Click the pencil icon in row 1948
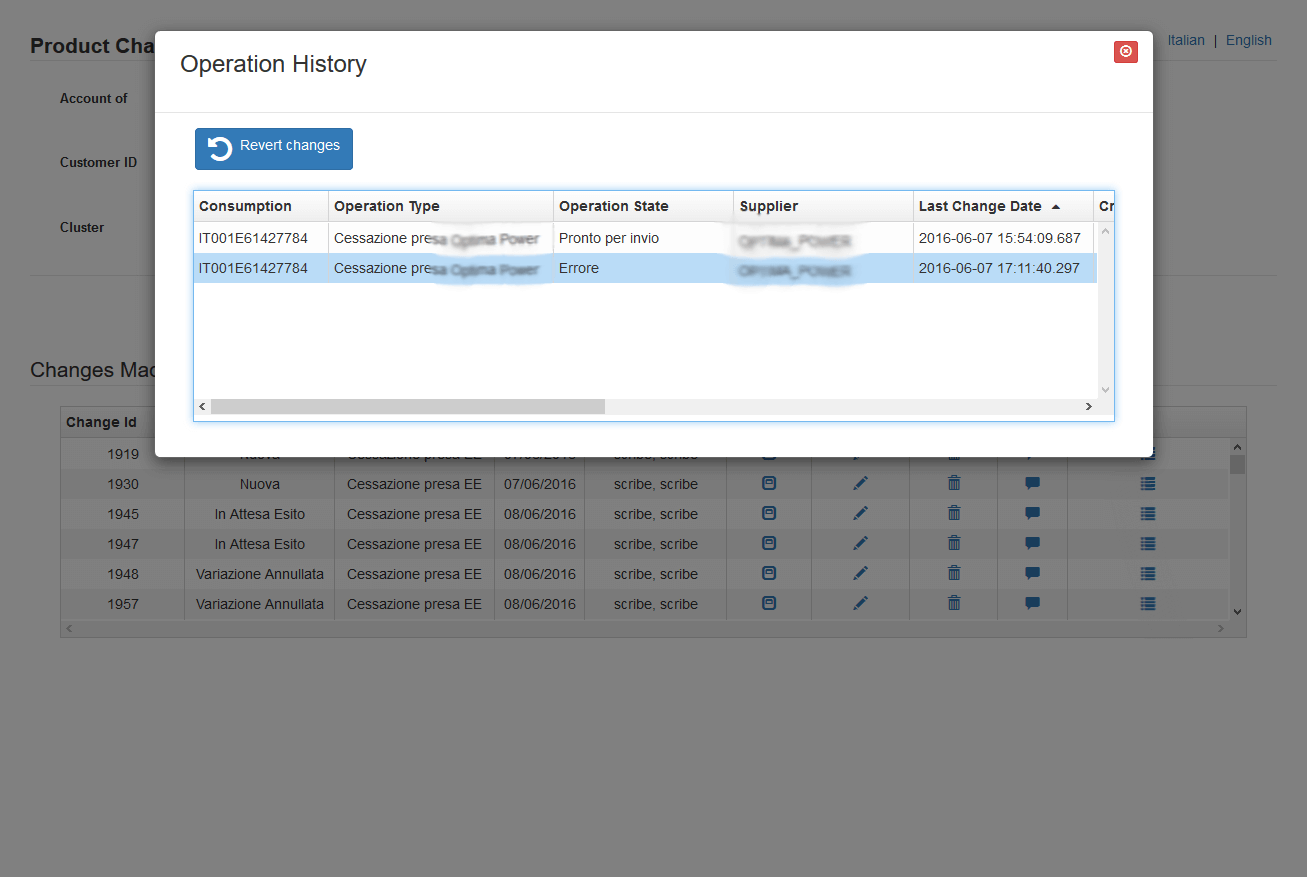The image size is (1307, 877). (x=860, y=574)
